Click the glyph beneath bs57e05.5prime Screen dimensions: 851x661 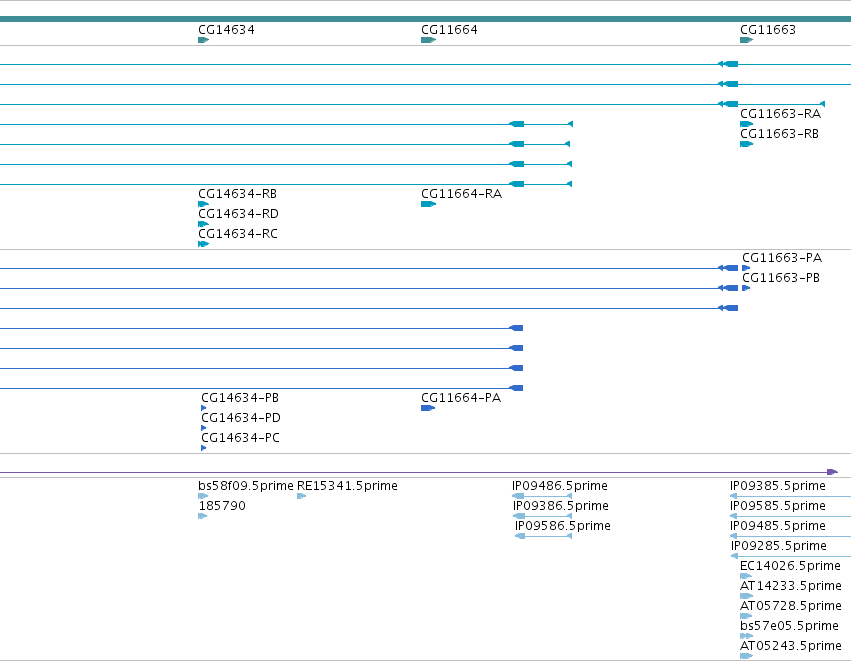pos(746,636)
